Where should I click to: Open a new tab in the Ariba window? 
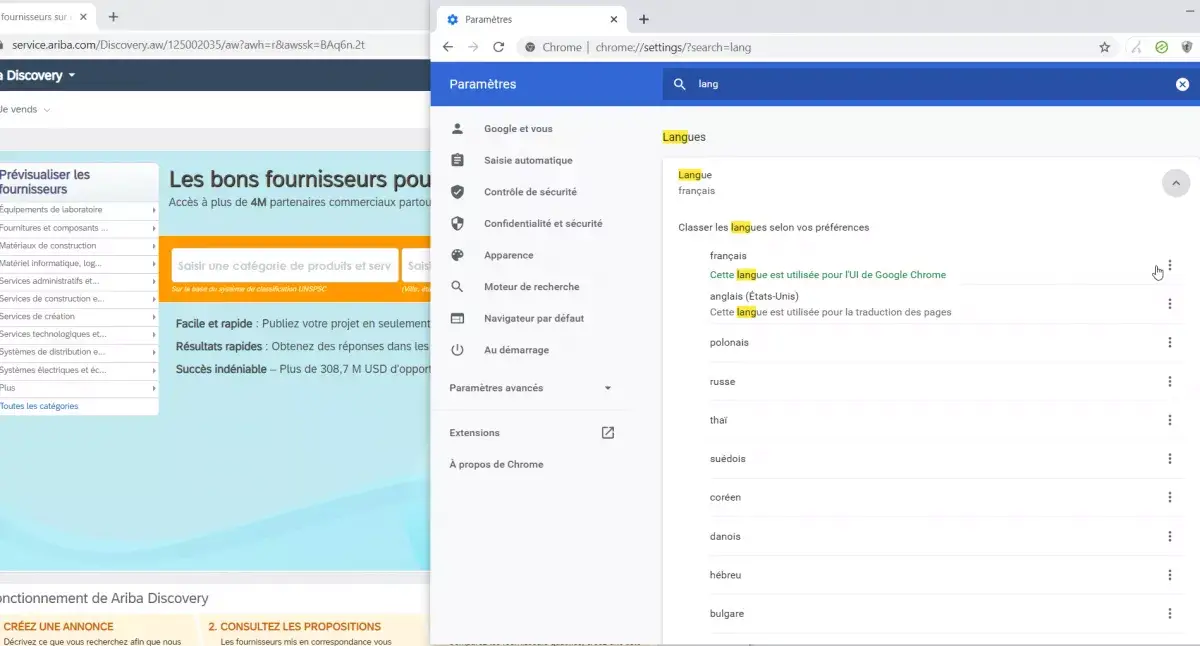pyautogui.click(x=113, y=17)
